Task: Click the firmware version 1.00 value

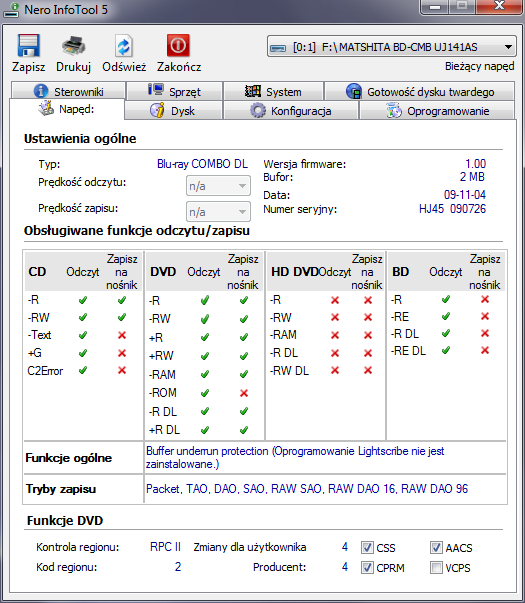Action: 475,164
